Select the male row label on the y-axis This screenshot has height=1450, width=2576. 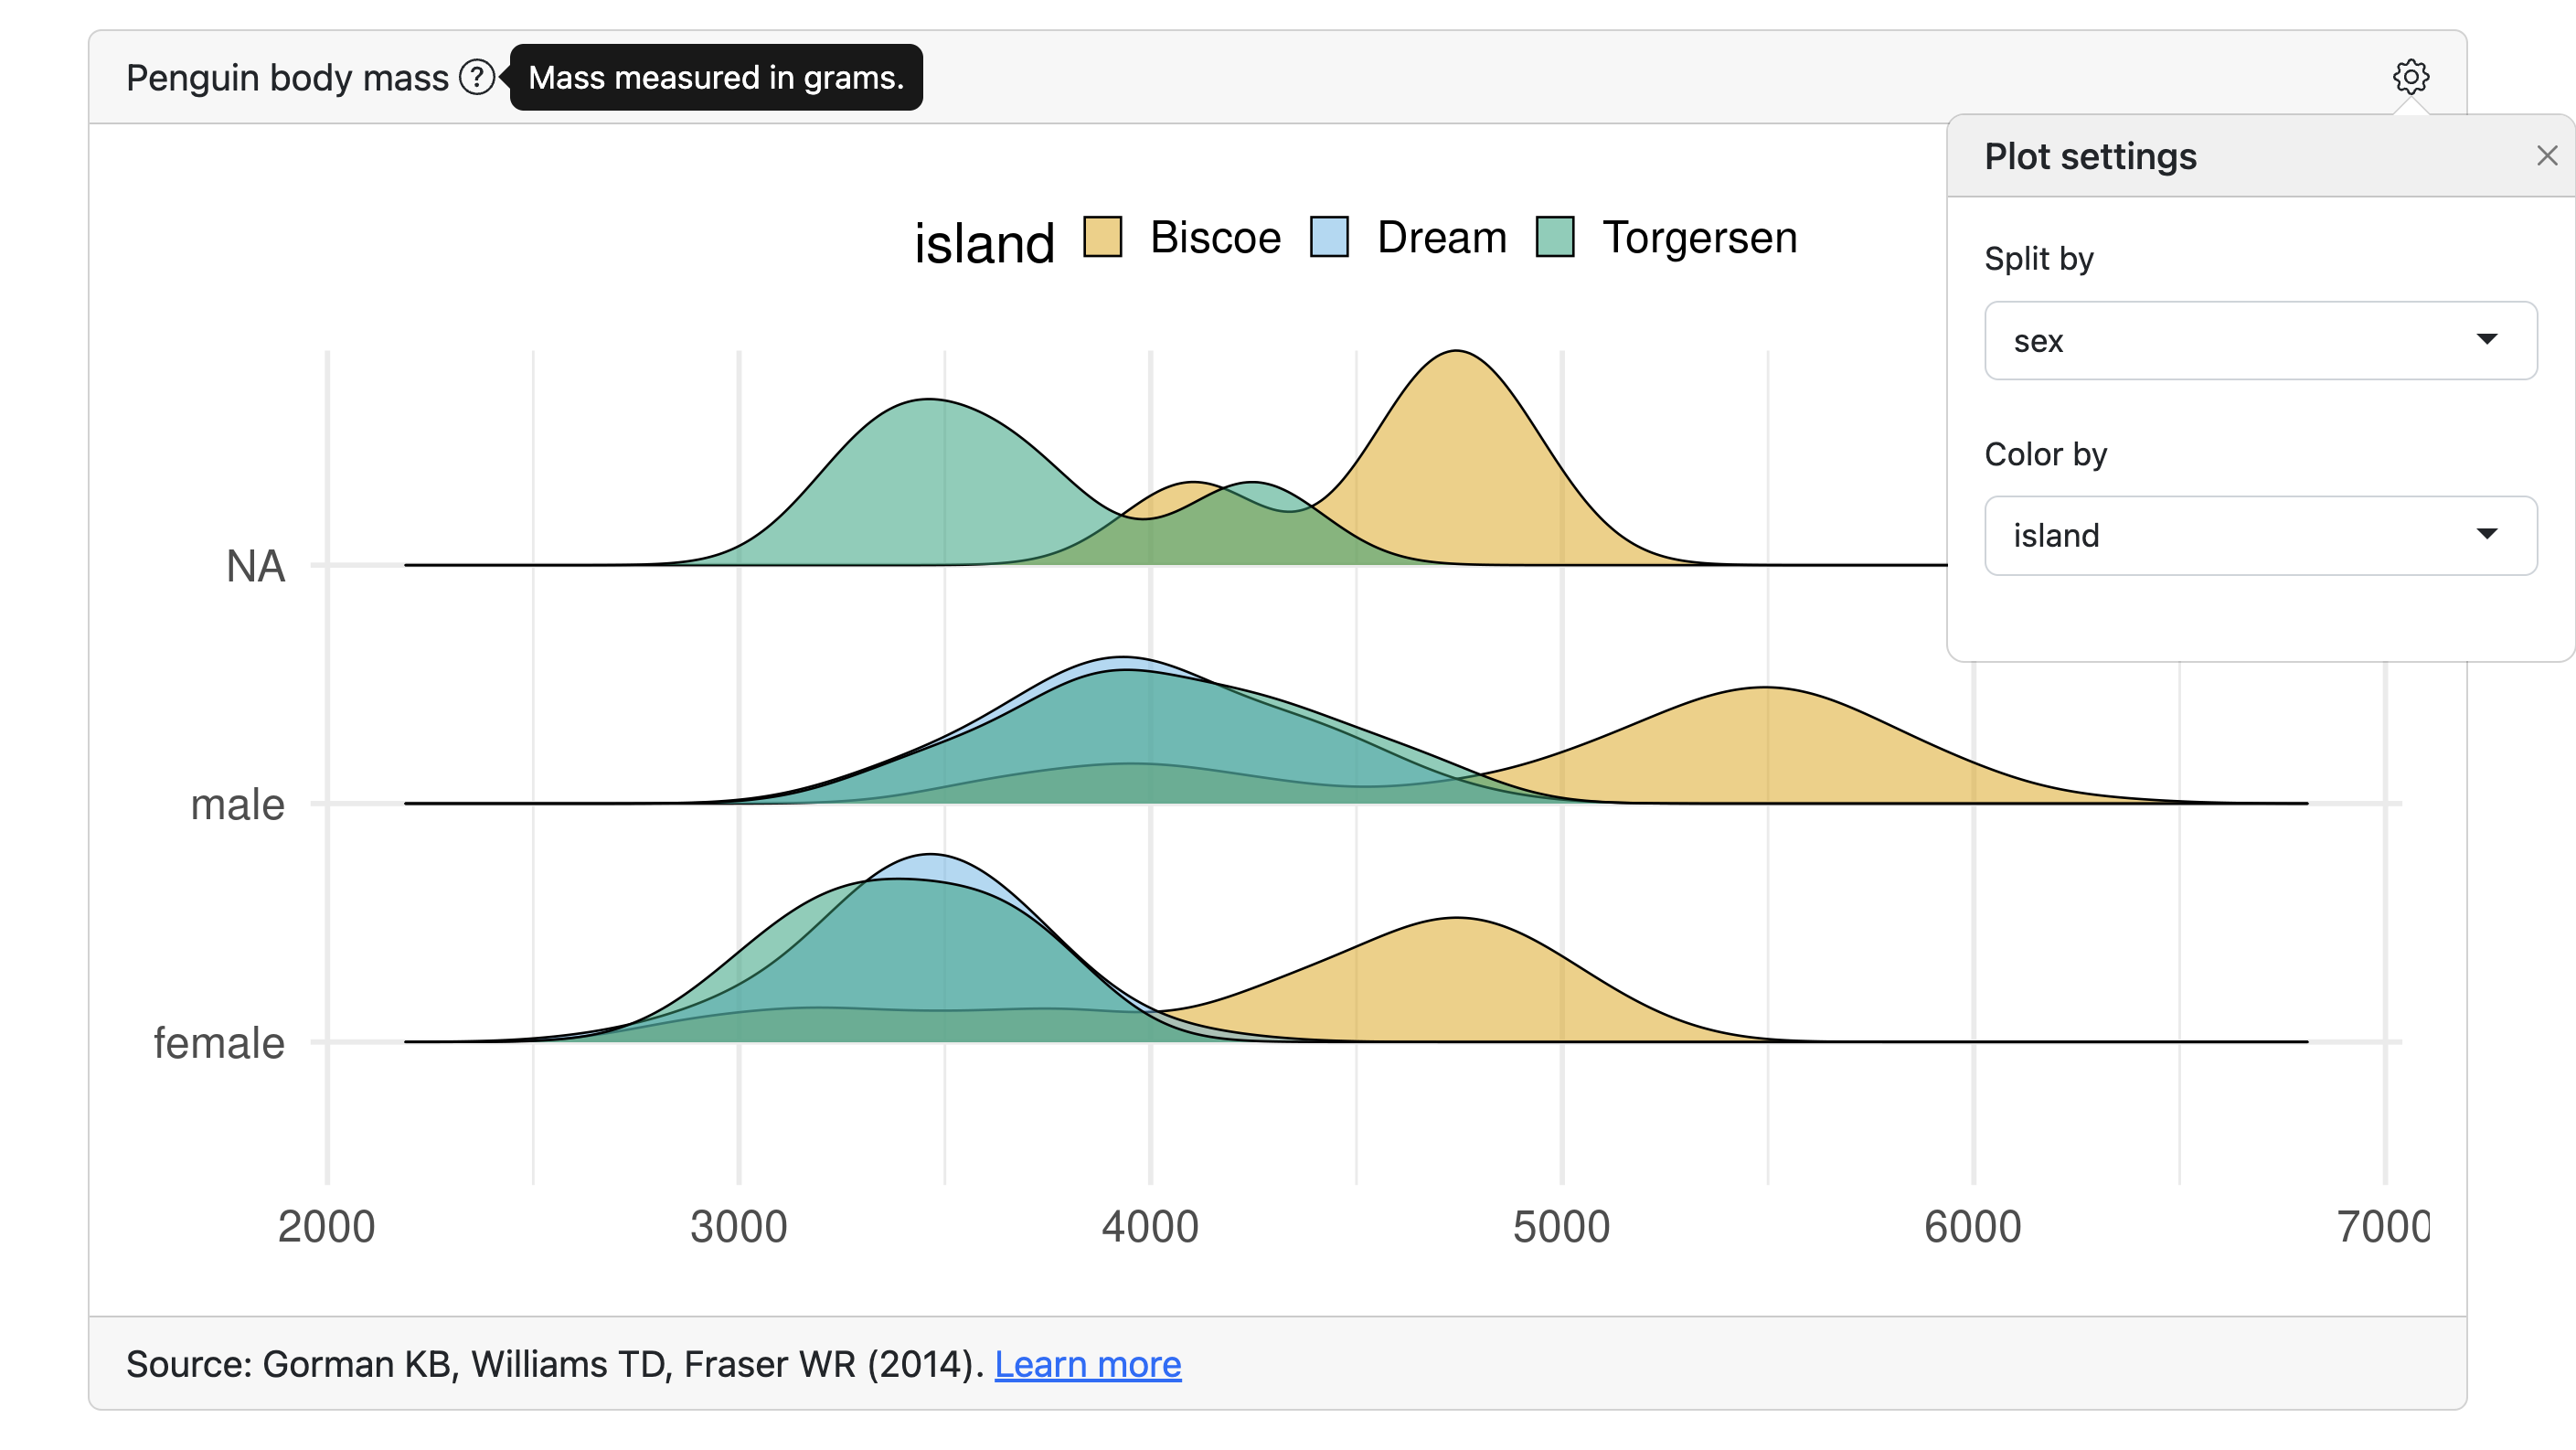(x=238, y=804)
